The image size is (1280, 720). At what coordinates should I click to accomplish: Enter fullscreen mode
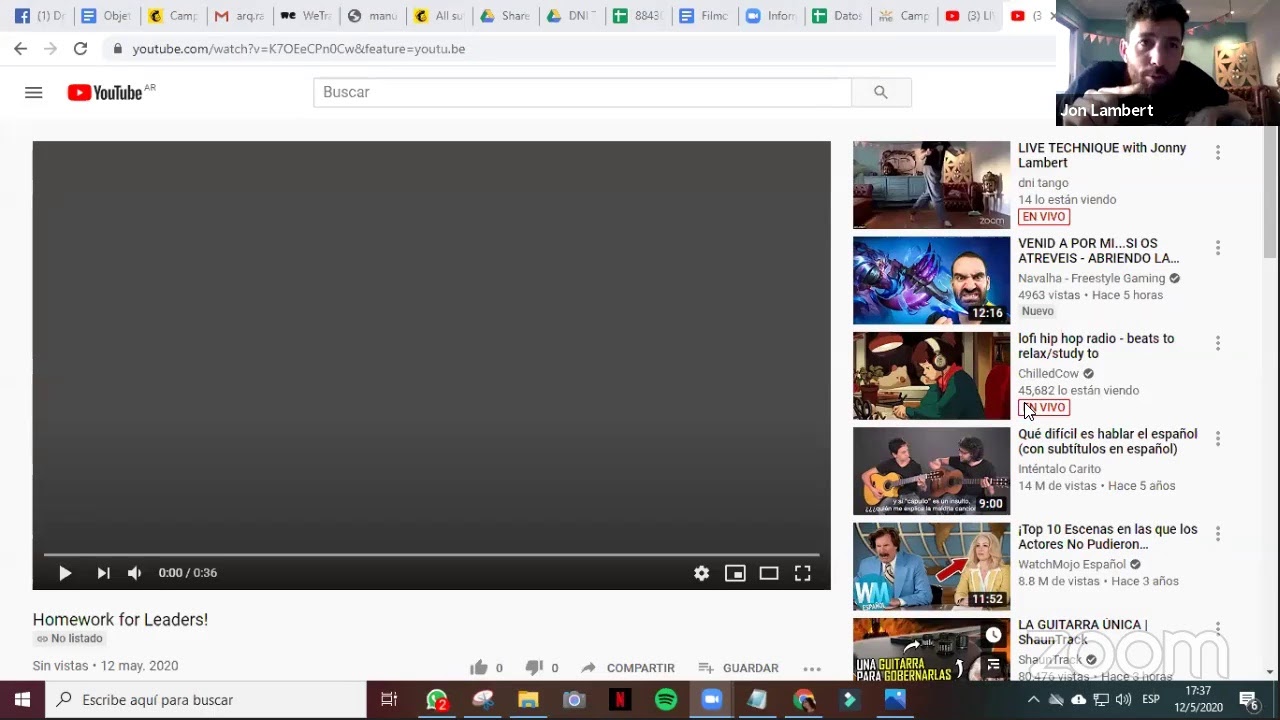(x=803, y=573)
